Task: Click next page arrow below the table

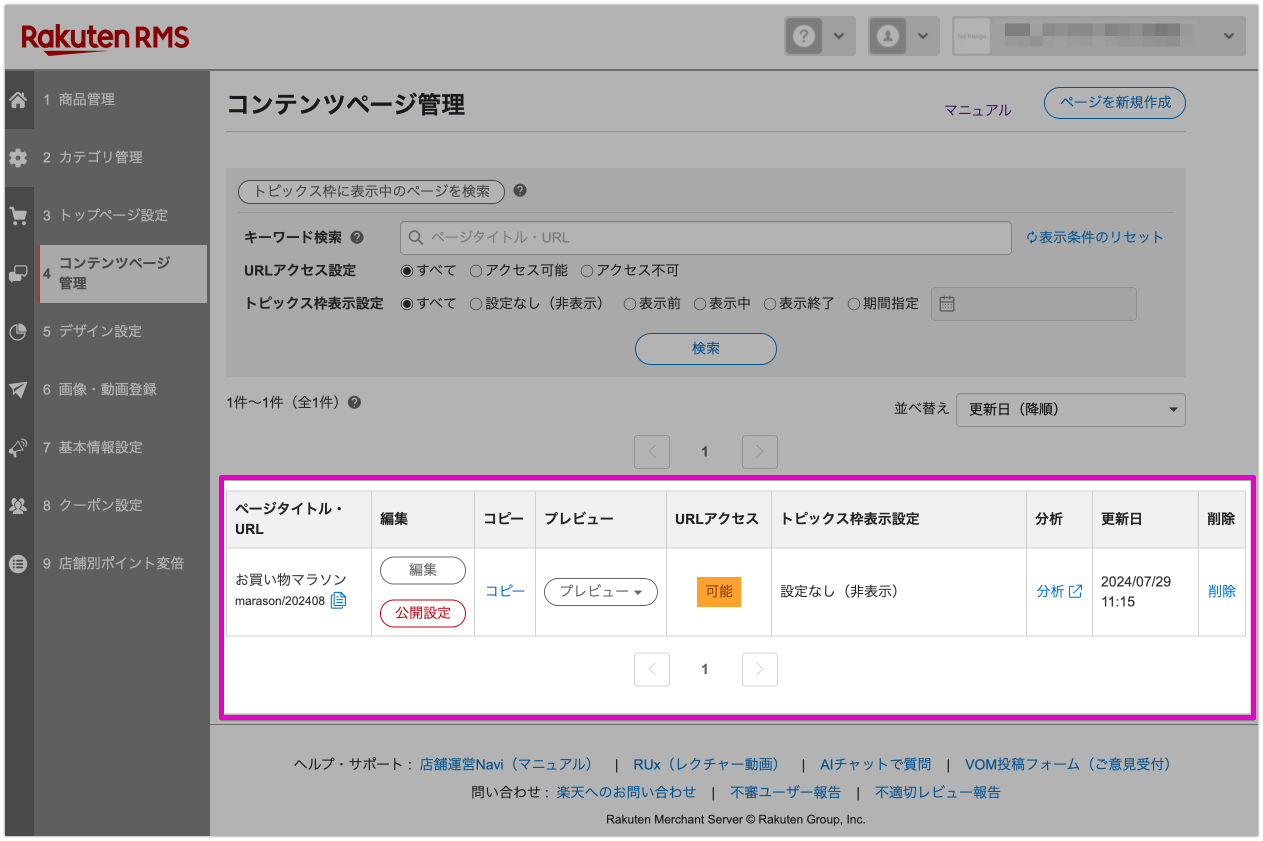Action: click(760, 670)
